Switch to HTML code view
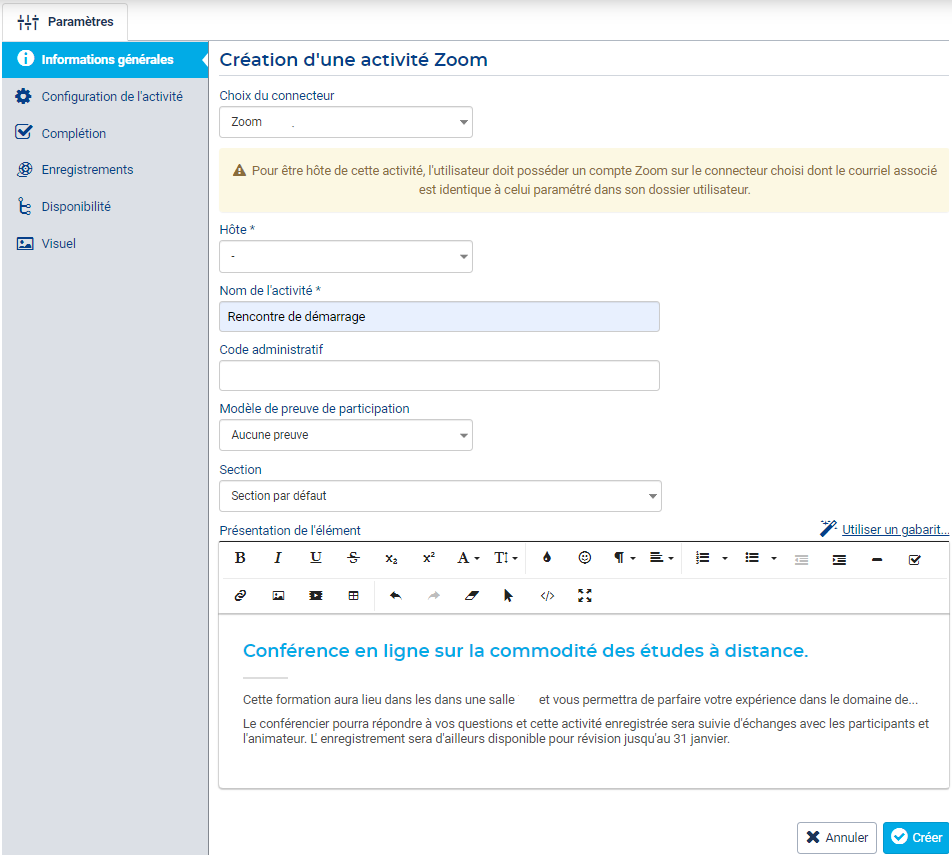This screenshot has height=855, width=952. (547, 596)
